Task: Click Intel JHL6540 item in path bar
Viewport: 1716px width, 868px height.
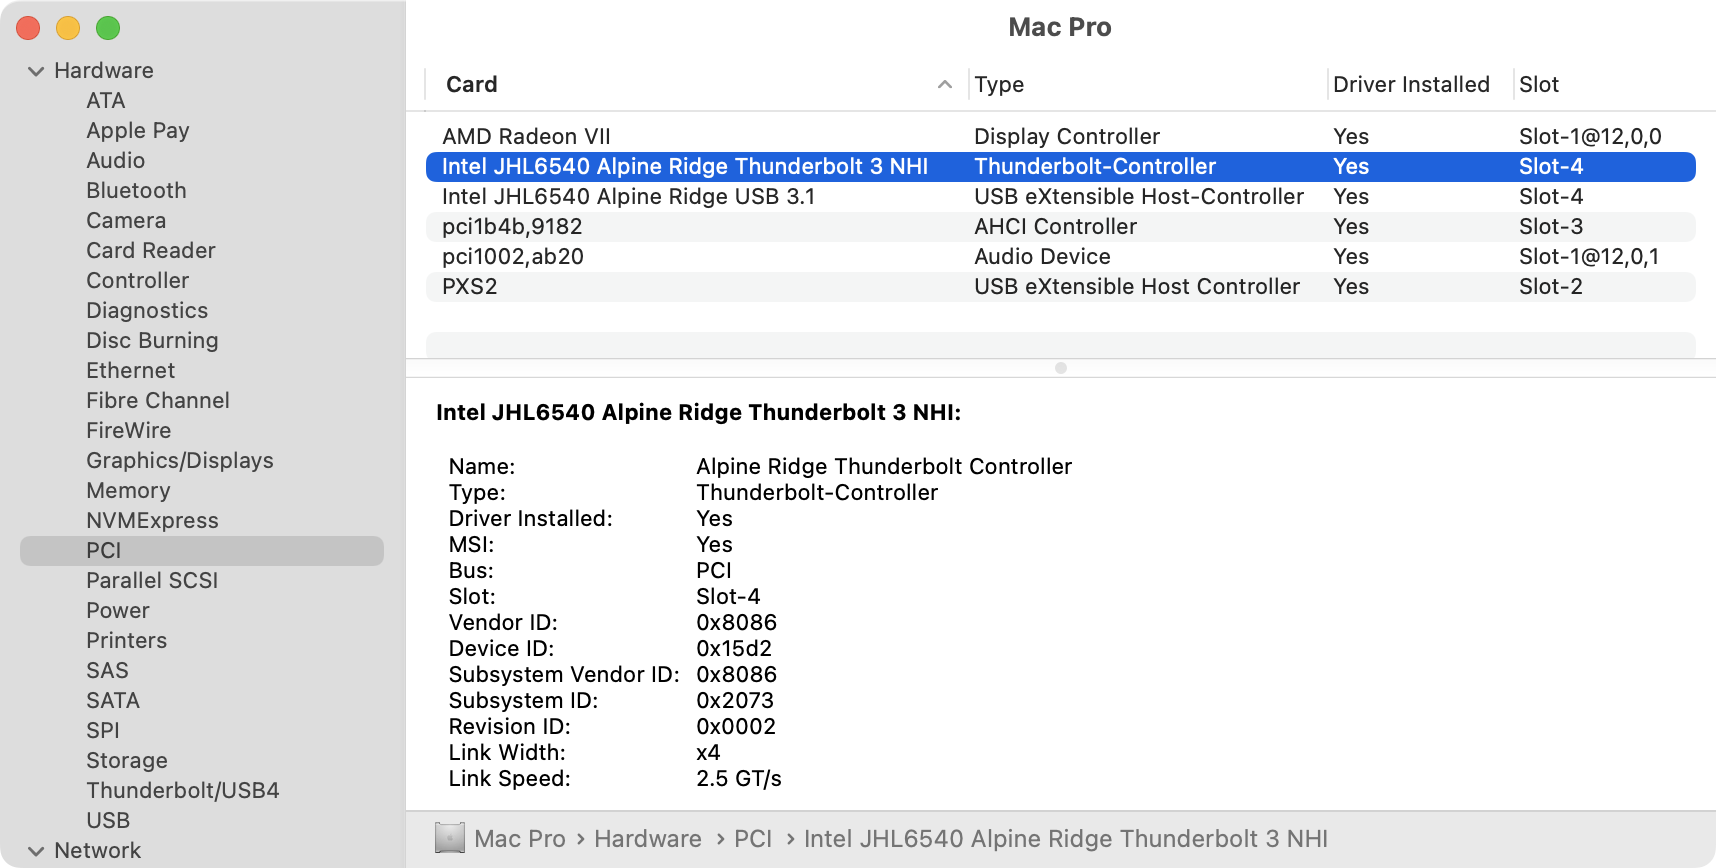Action: tap(1066, 839)
